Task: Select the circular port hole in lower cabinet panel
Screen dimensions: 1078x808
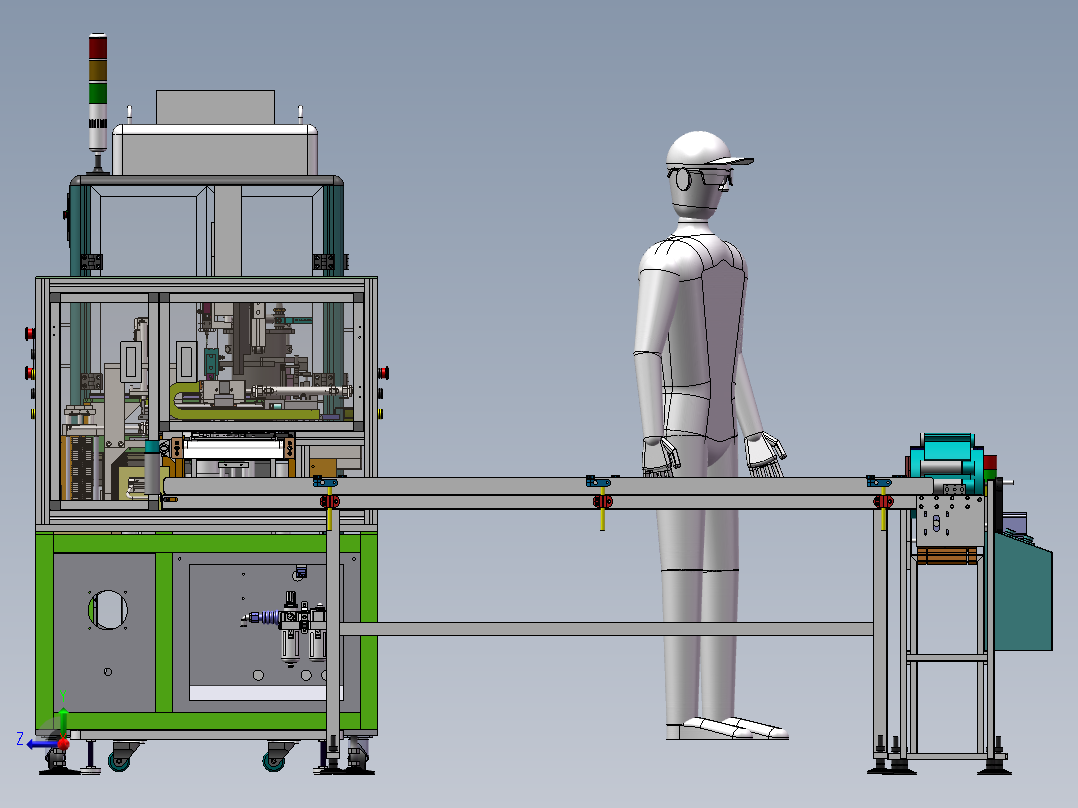Action: pyautogui.click(x=108, y=609)
